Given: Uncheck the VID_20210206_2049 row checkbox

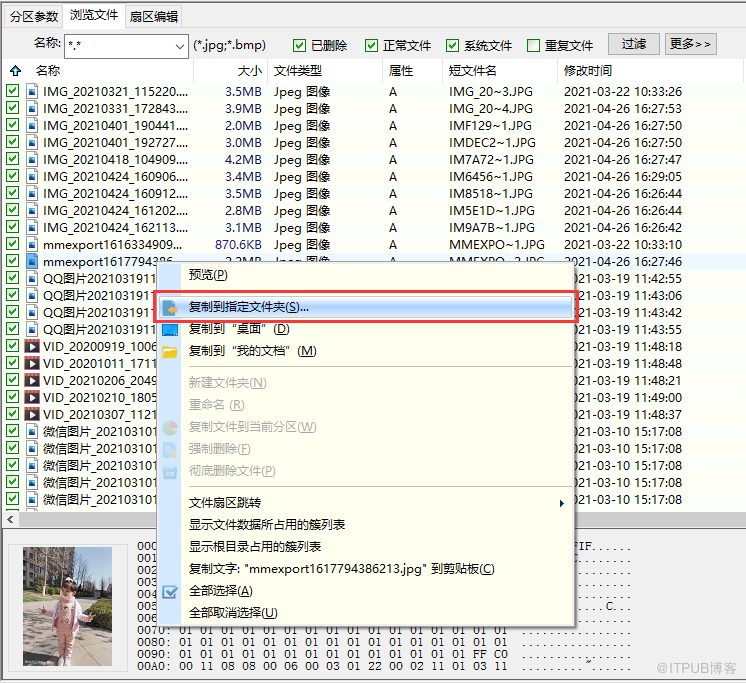Looking at the screenshot, I should [x=13, y=380].
